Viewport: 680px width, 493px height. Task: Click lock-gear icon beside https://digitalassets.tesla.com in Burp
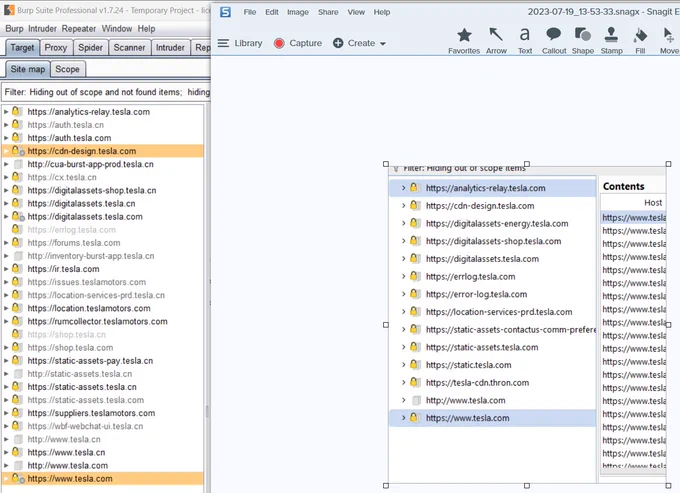click(x=18, y=216)
